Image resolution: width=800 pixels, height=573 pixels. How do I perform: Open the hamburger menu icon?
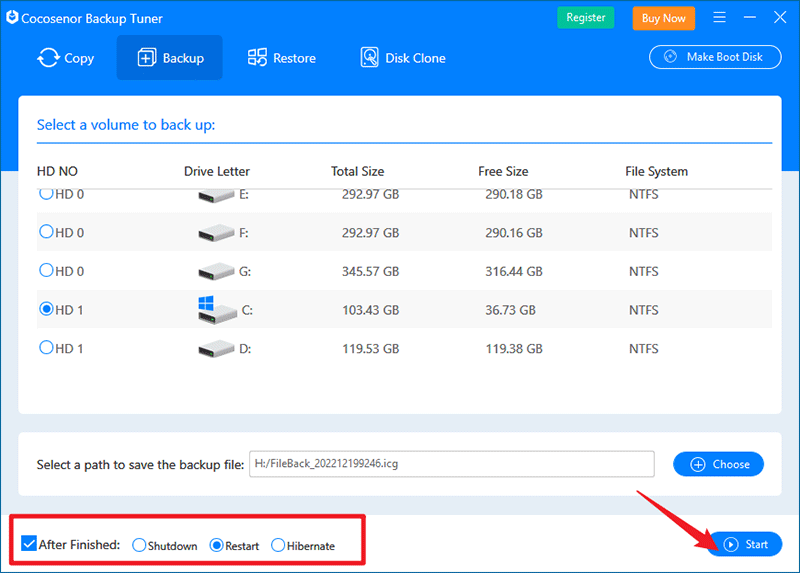tap(719, 17)
